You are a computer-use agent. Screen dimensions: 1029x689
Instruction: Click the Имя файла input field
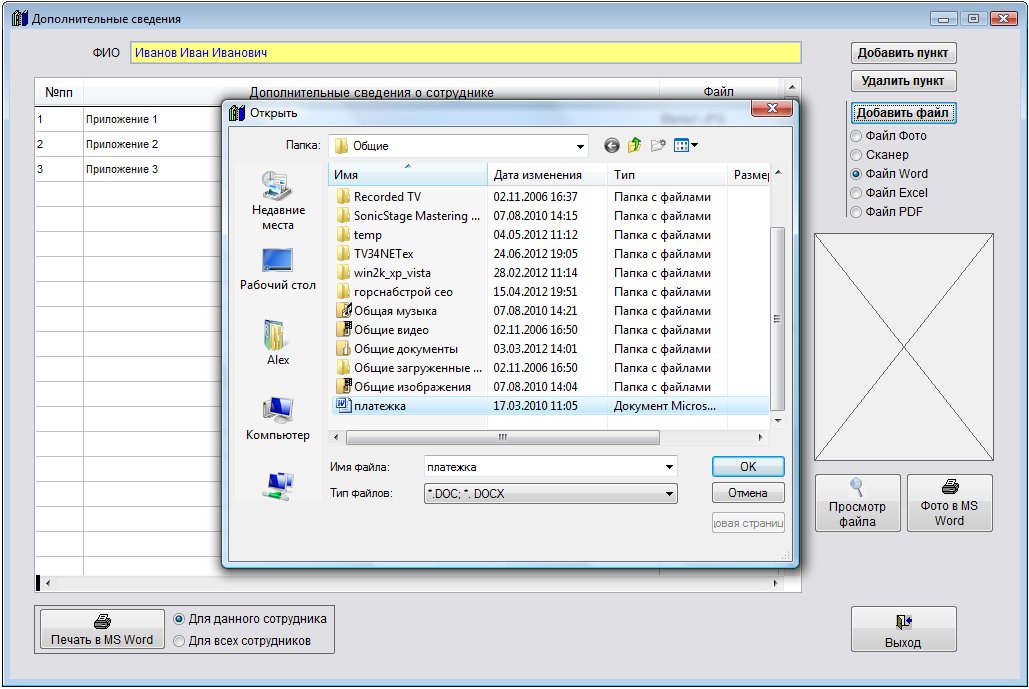point(540,467)
